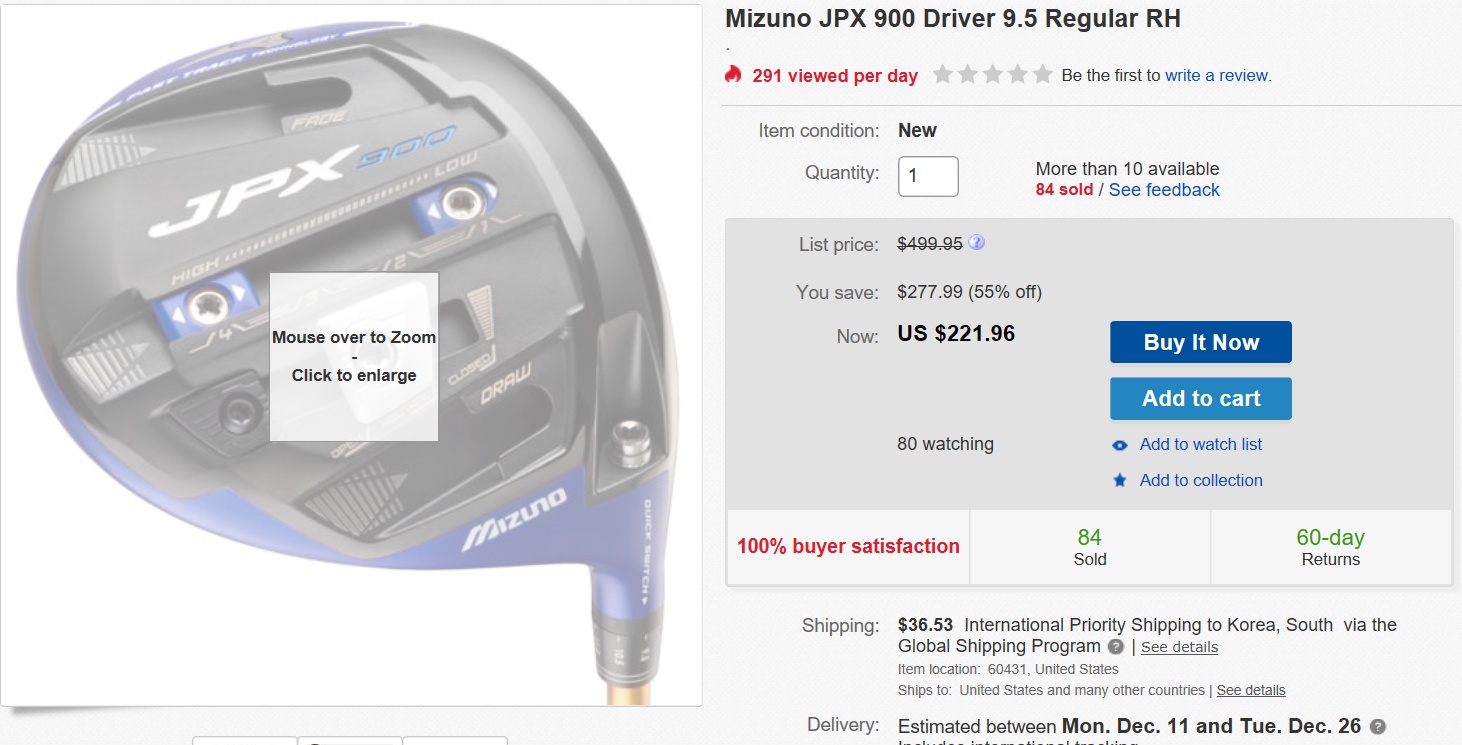Open shipping See details link

point(1180,647)
